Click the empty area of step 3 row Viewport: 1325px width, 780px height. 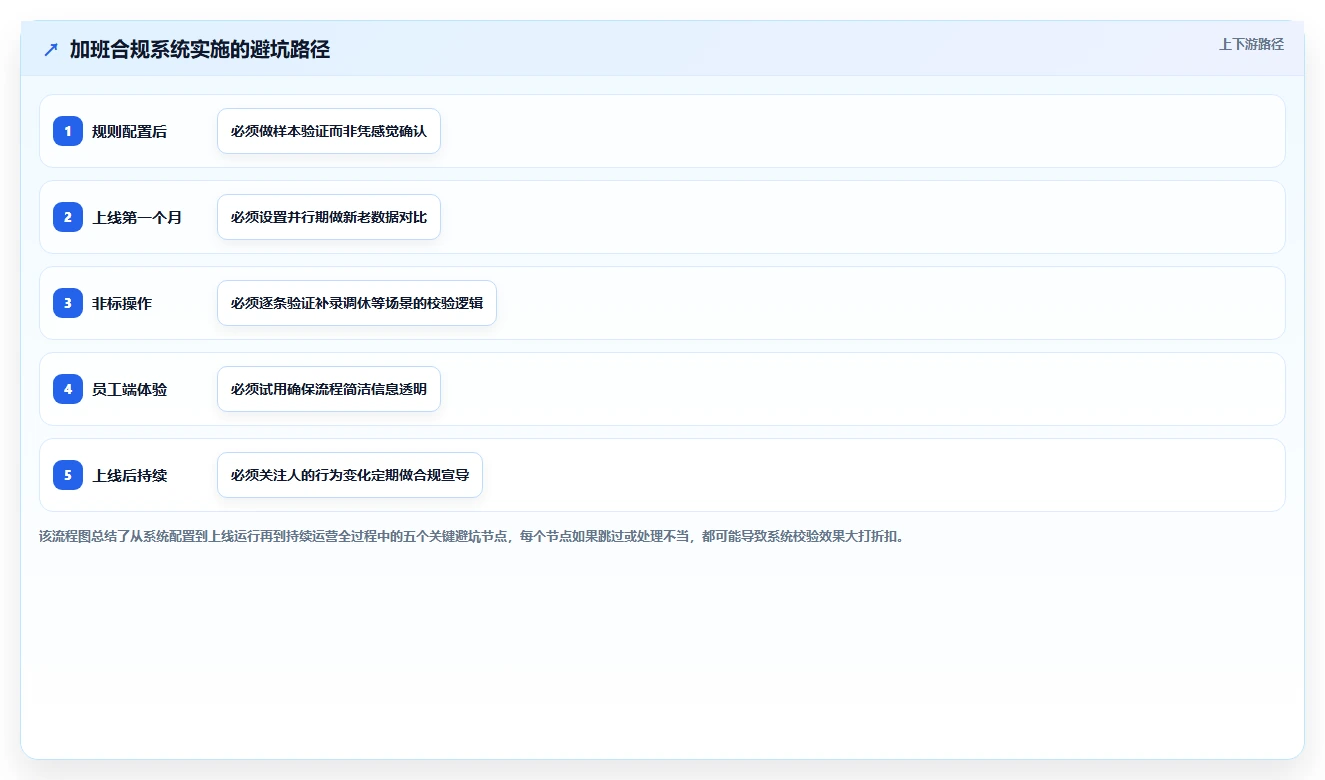890,303
